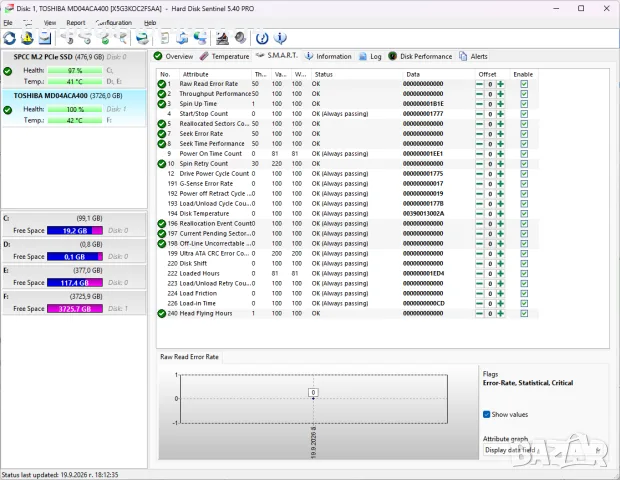
Task: Switch to the Temperature tab
Action: 225,57
